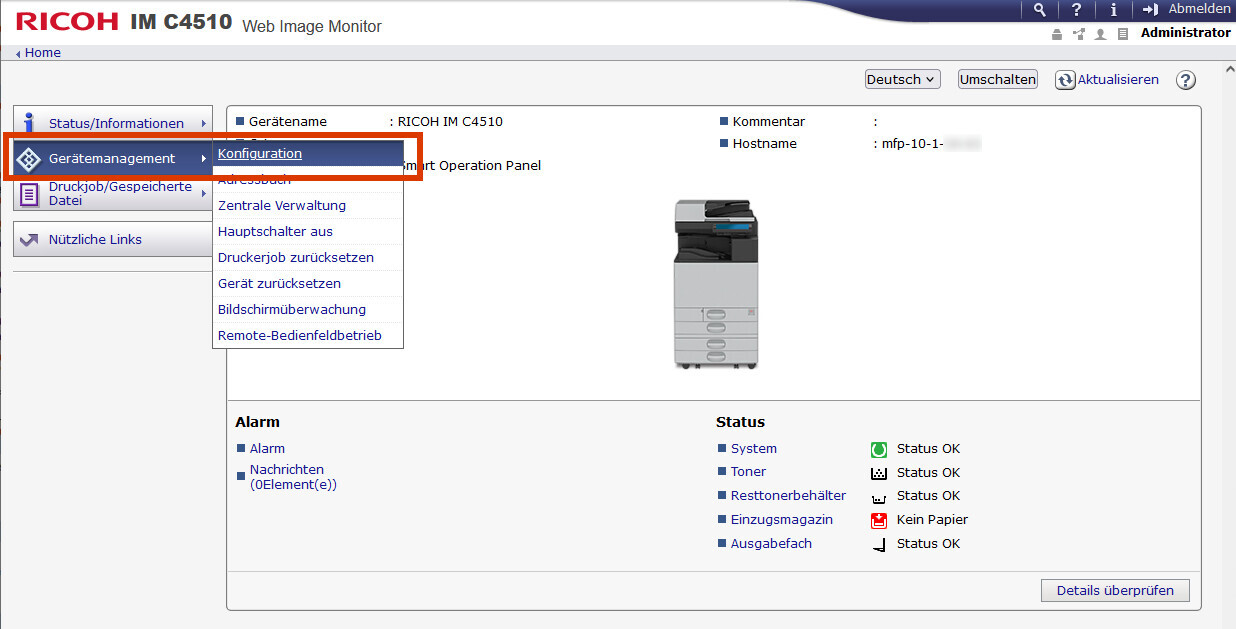Click 'Status OK' beside Resttonerbehälter

928,496
